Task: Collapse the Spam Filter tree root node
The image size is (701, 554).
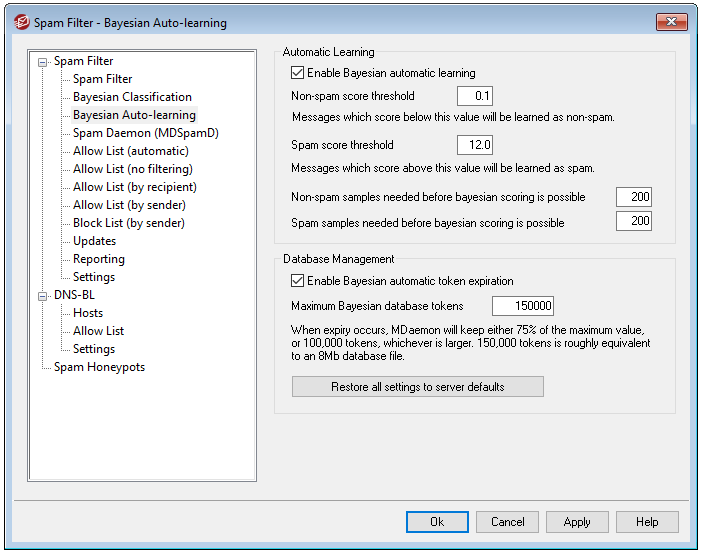Action: [x=43, y=61]
